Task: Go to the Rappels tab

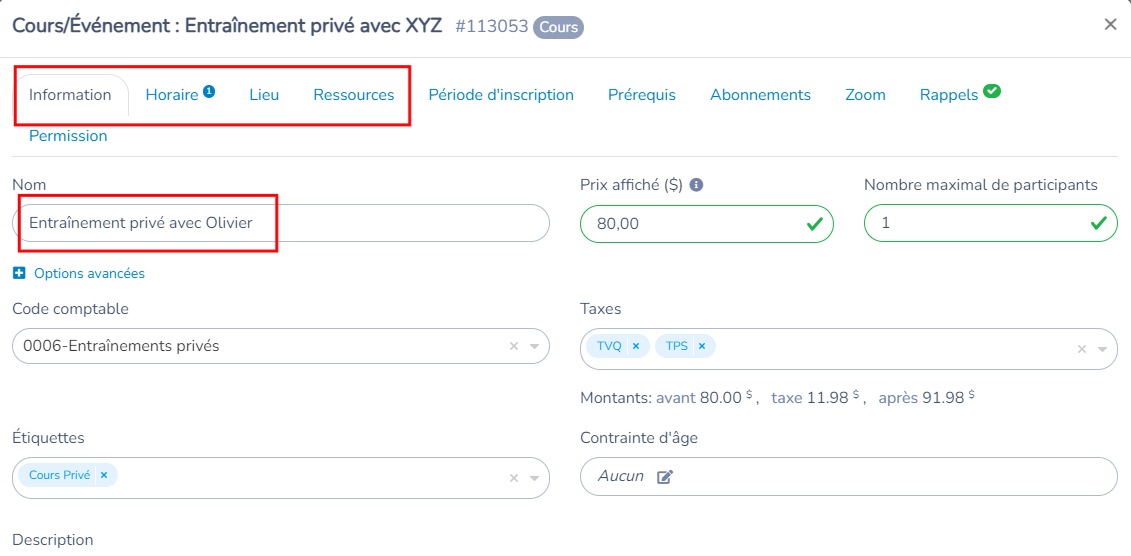Action: [948, 95]
